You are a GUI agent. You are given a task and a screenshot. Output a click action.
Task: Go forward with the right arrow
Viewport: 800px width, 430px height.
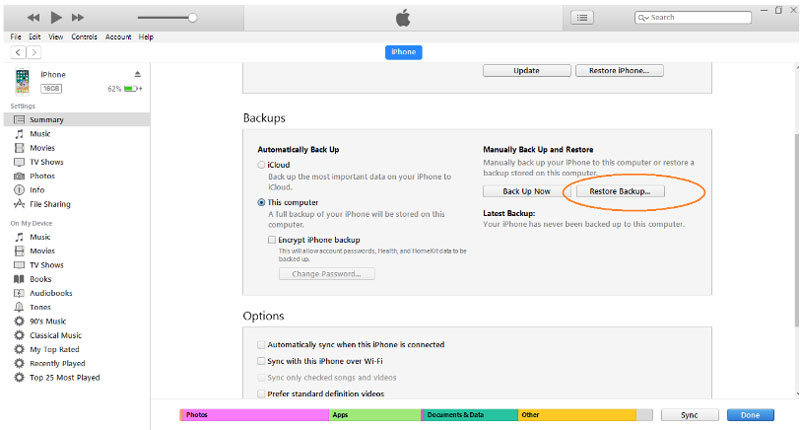click(34, 52)
